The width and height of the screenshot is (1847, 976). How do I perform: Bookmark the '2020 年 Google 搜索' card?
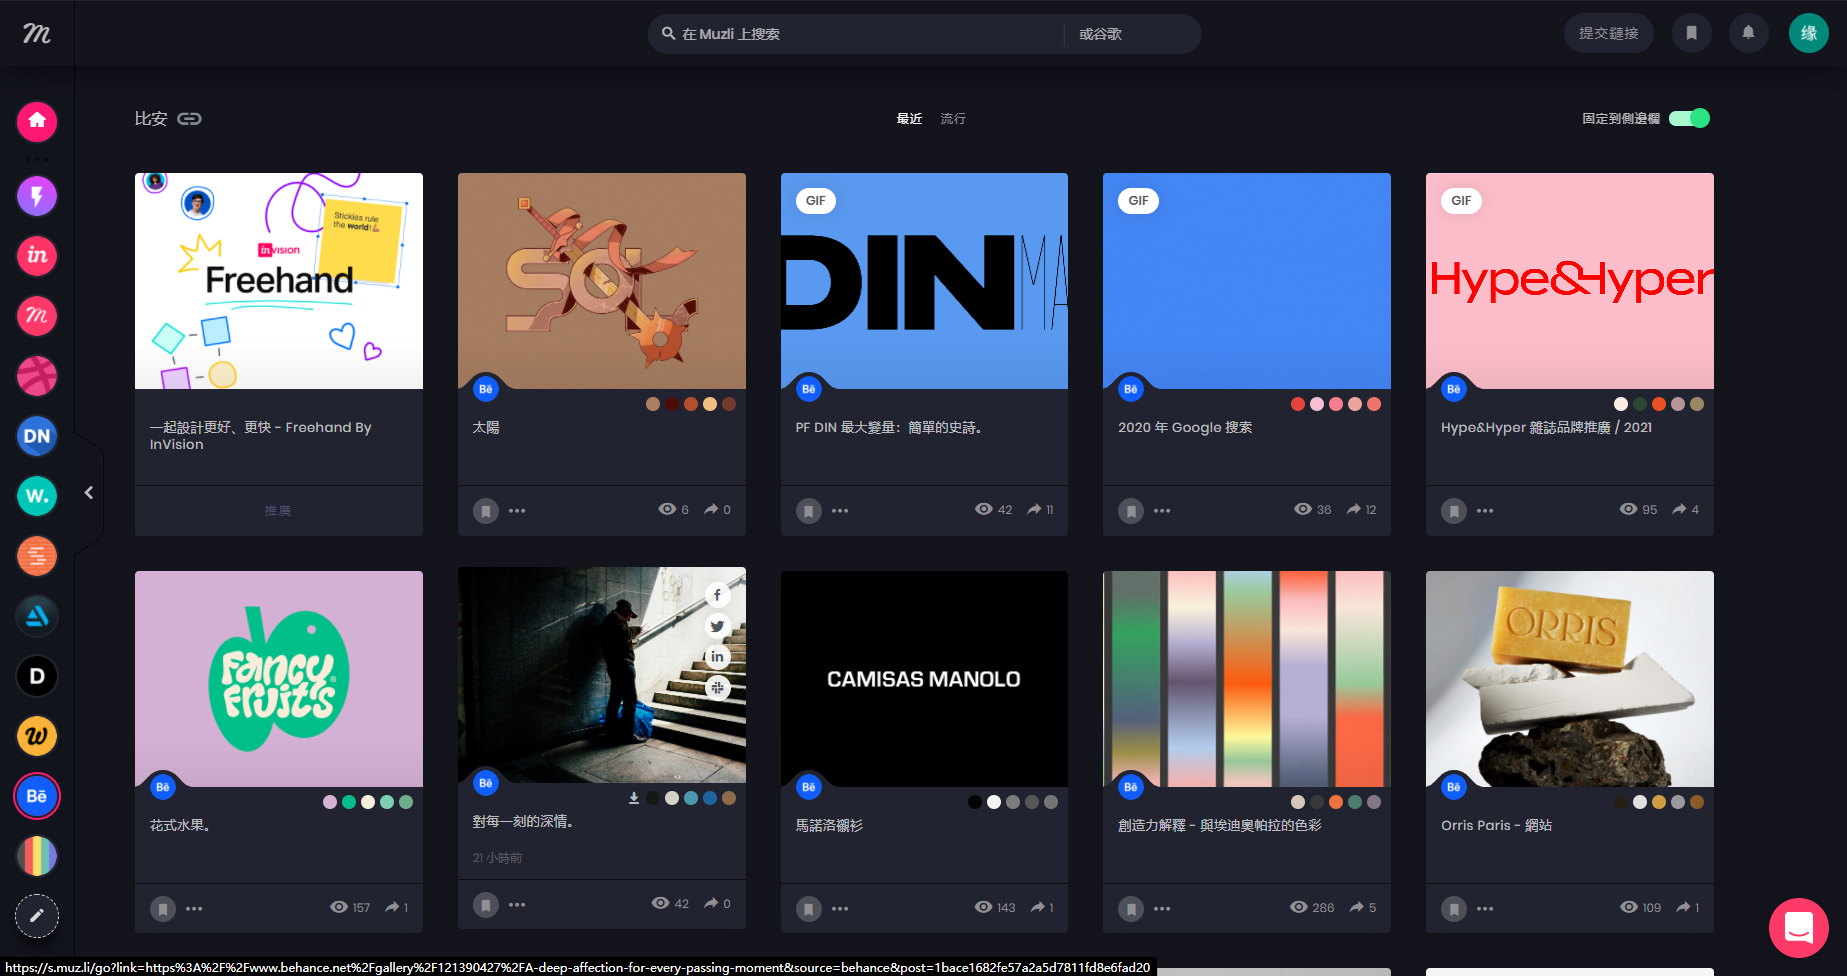click(x=1131, y=511)
